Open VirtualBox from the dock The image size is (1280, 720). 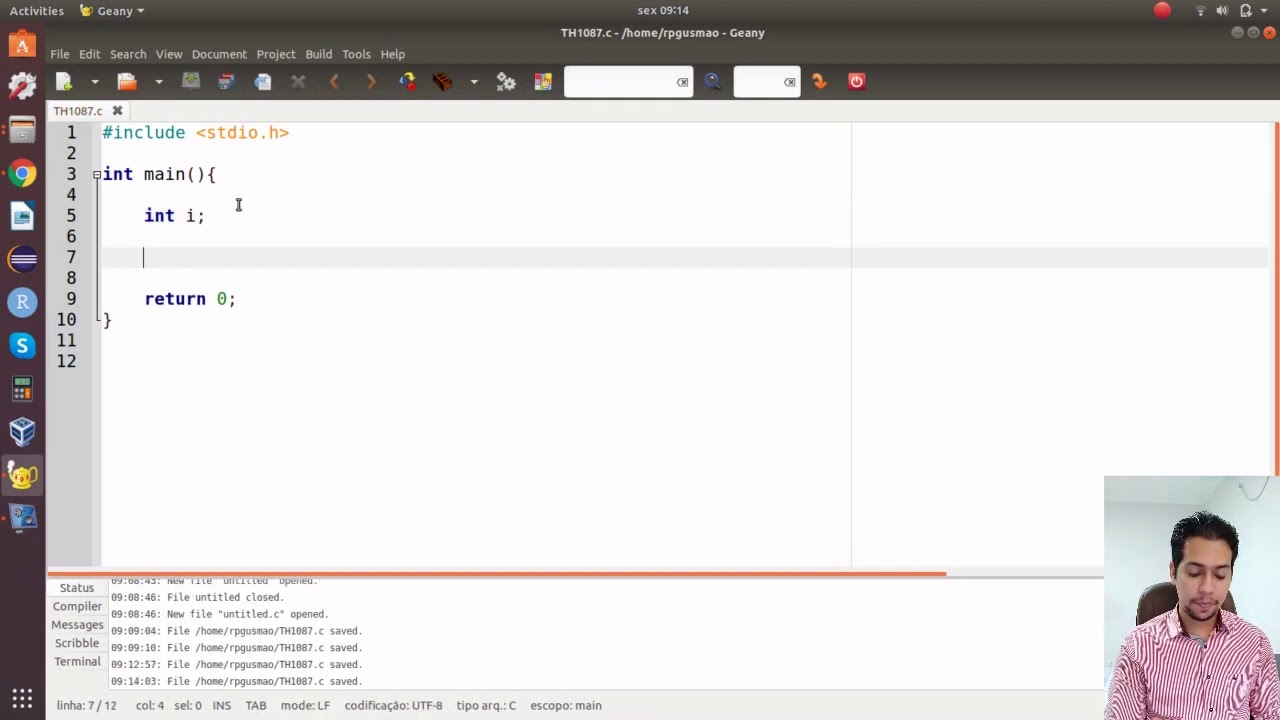tap(22, 431)
